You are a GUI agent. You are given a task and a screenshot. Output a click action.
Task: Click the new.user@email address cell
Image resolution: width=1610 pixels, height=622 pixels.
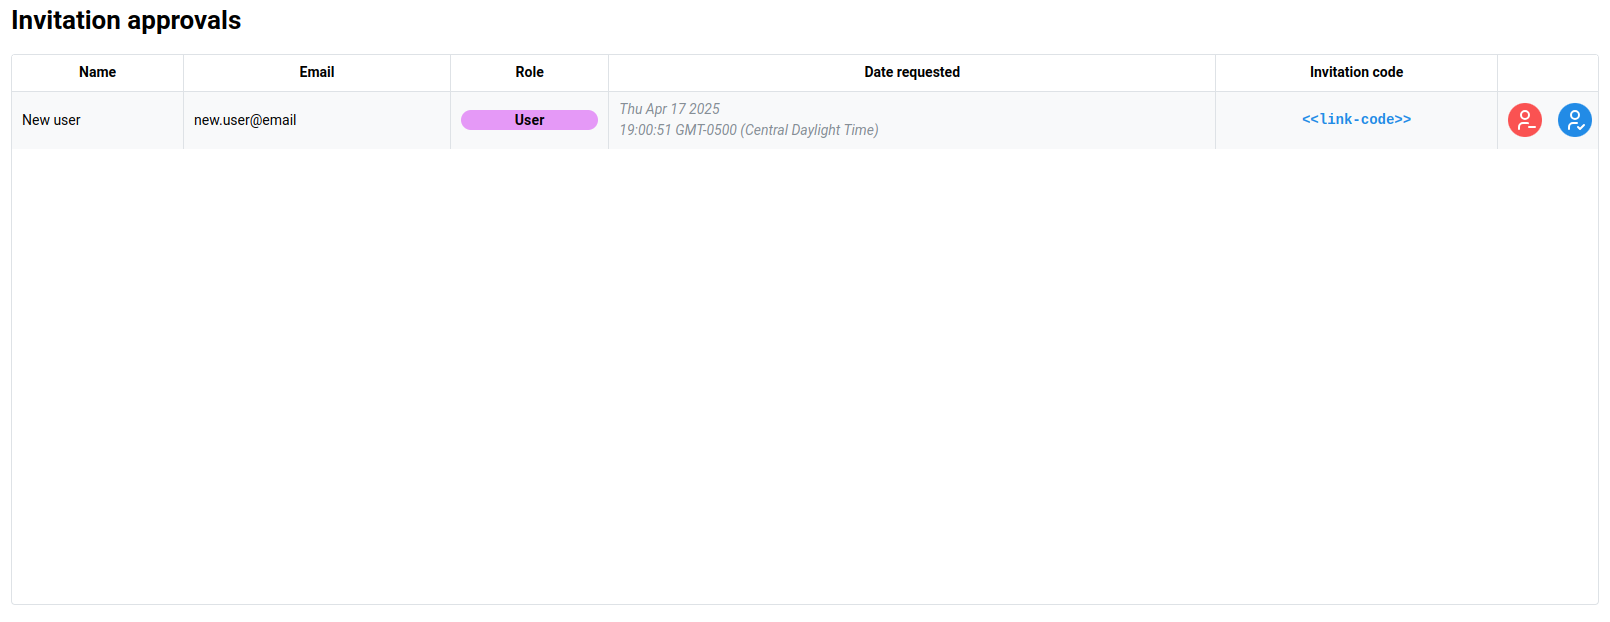pos(245,120)
